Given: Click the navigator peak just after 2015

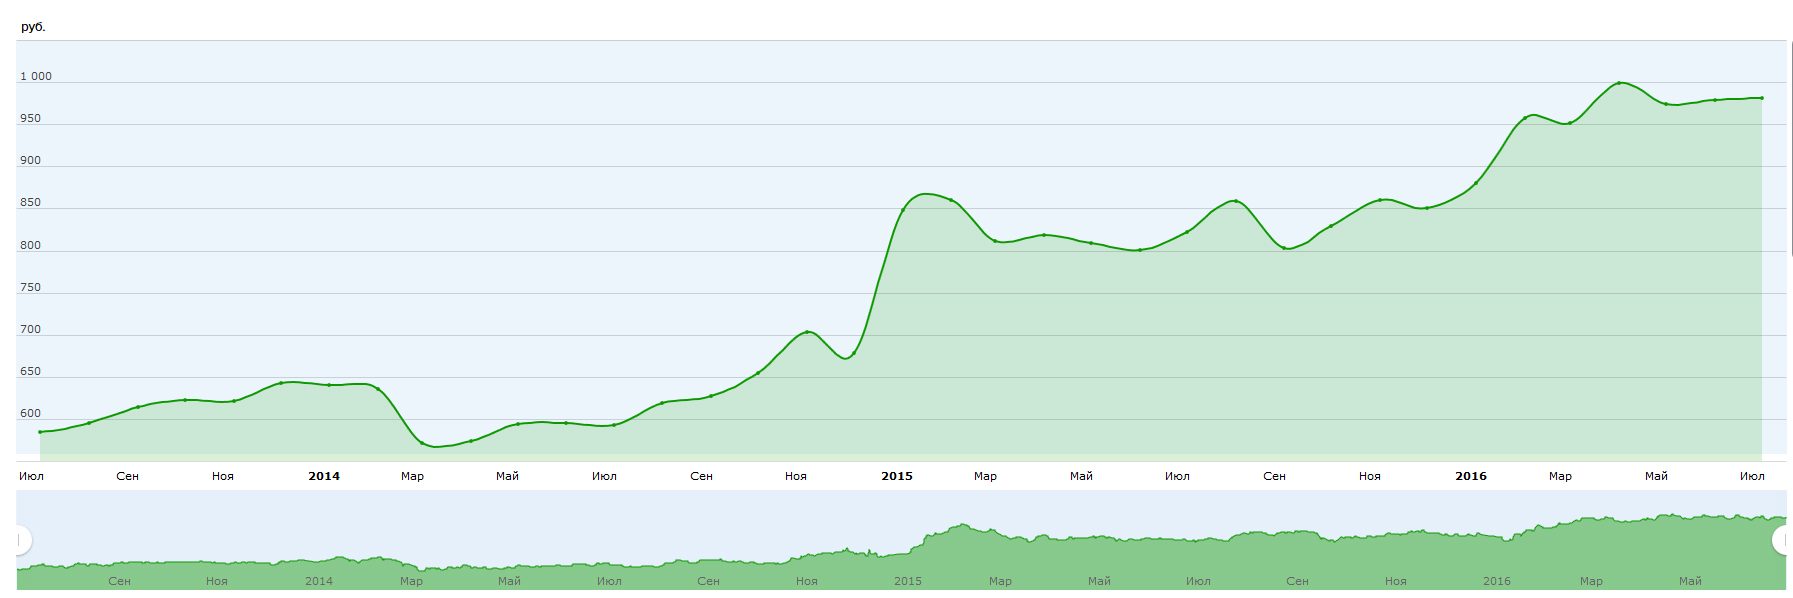Looking at the screenshot, I should (962, 525).
